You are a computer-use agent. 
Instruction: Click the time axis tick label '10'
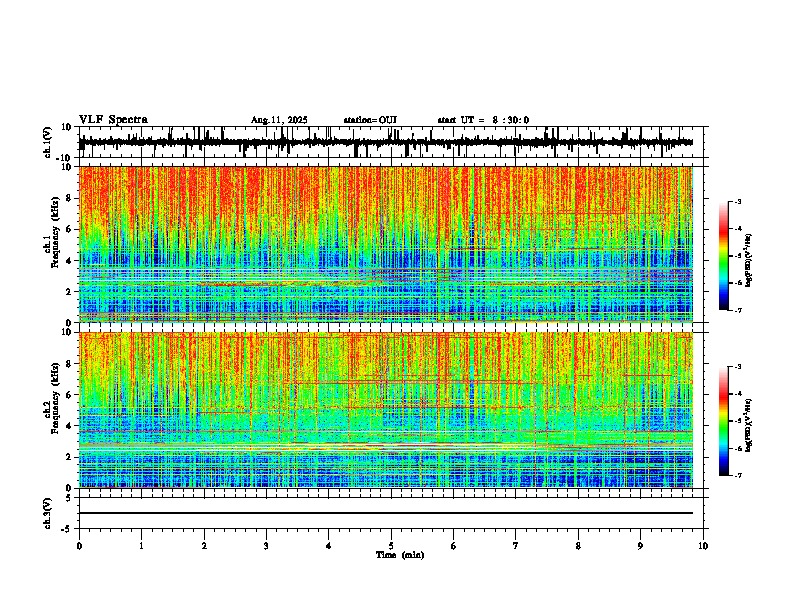coord(703,546)
